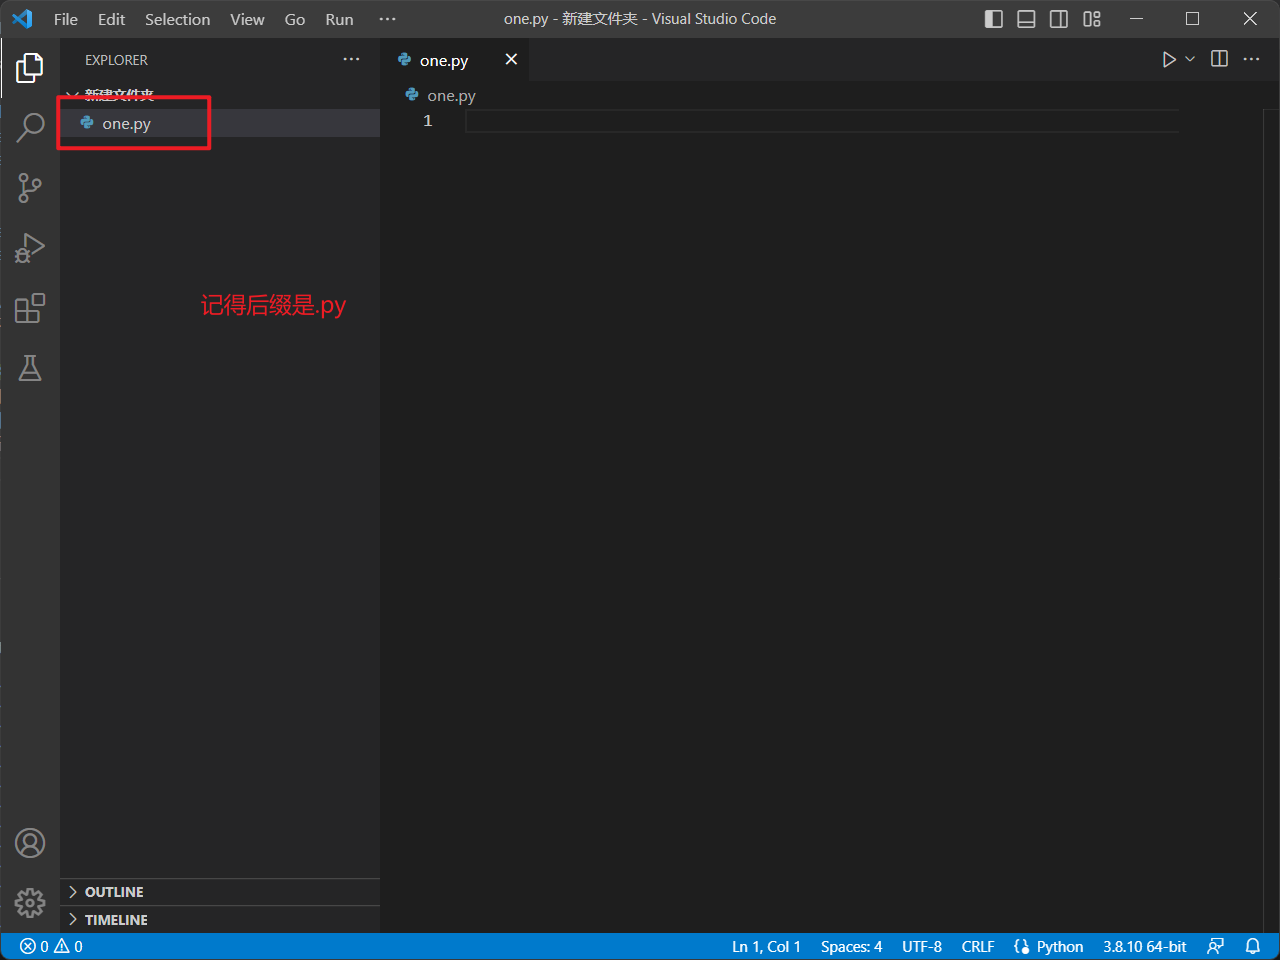The width and height of the screenshot is (1280, 960).
Task: Open the run options dropdown arrow
Action: tap(1190, 60)
